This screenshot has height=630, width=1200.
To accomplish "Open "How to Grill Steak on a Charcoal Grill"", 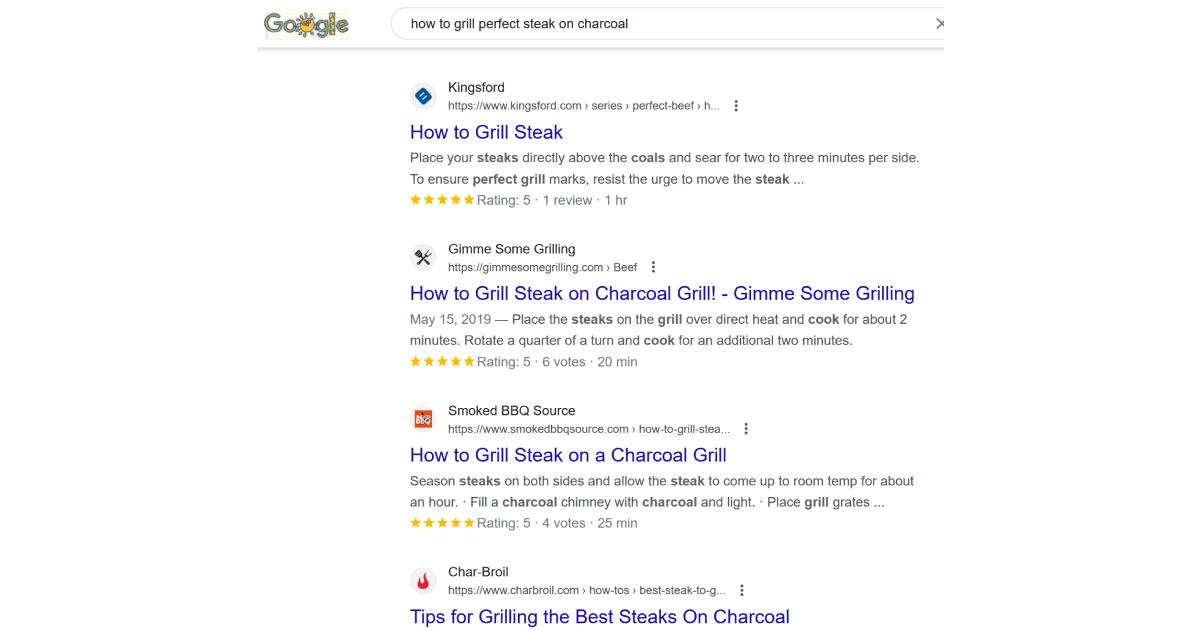I will pos(568,455).
